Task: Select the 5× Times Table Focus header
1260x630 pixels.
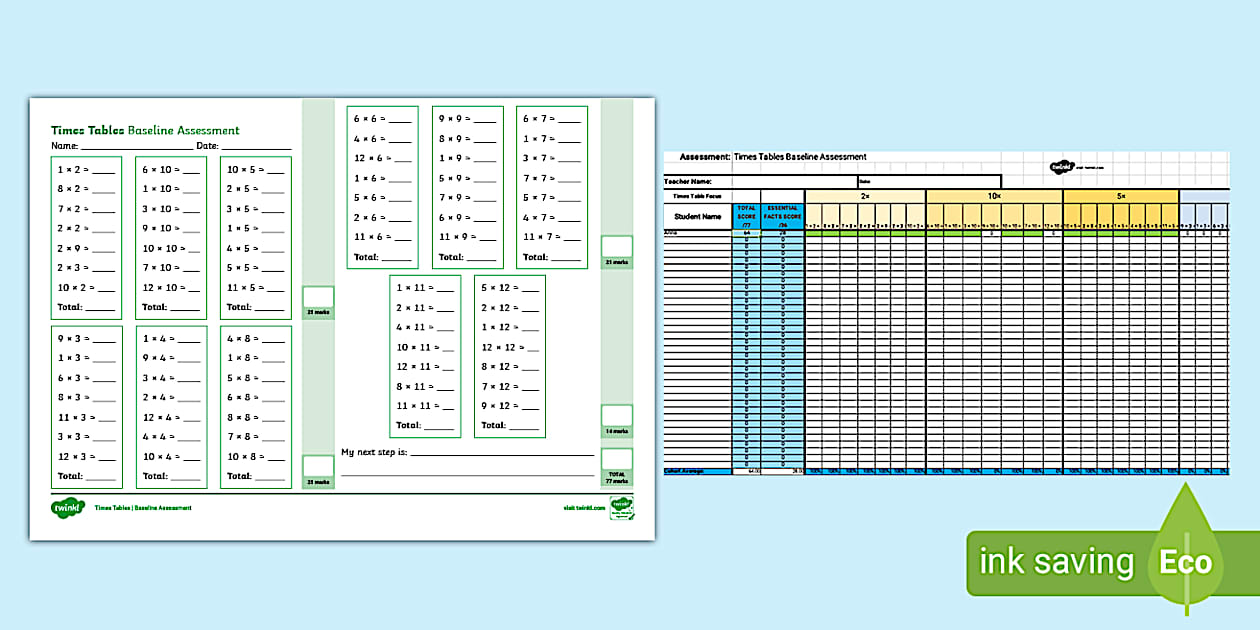Action: pyautogui.click(x=1121, y=195)
